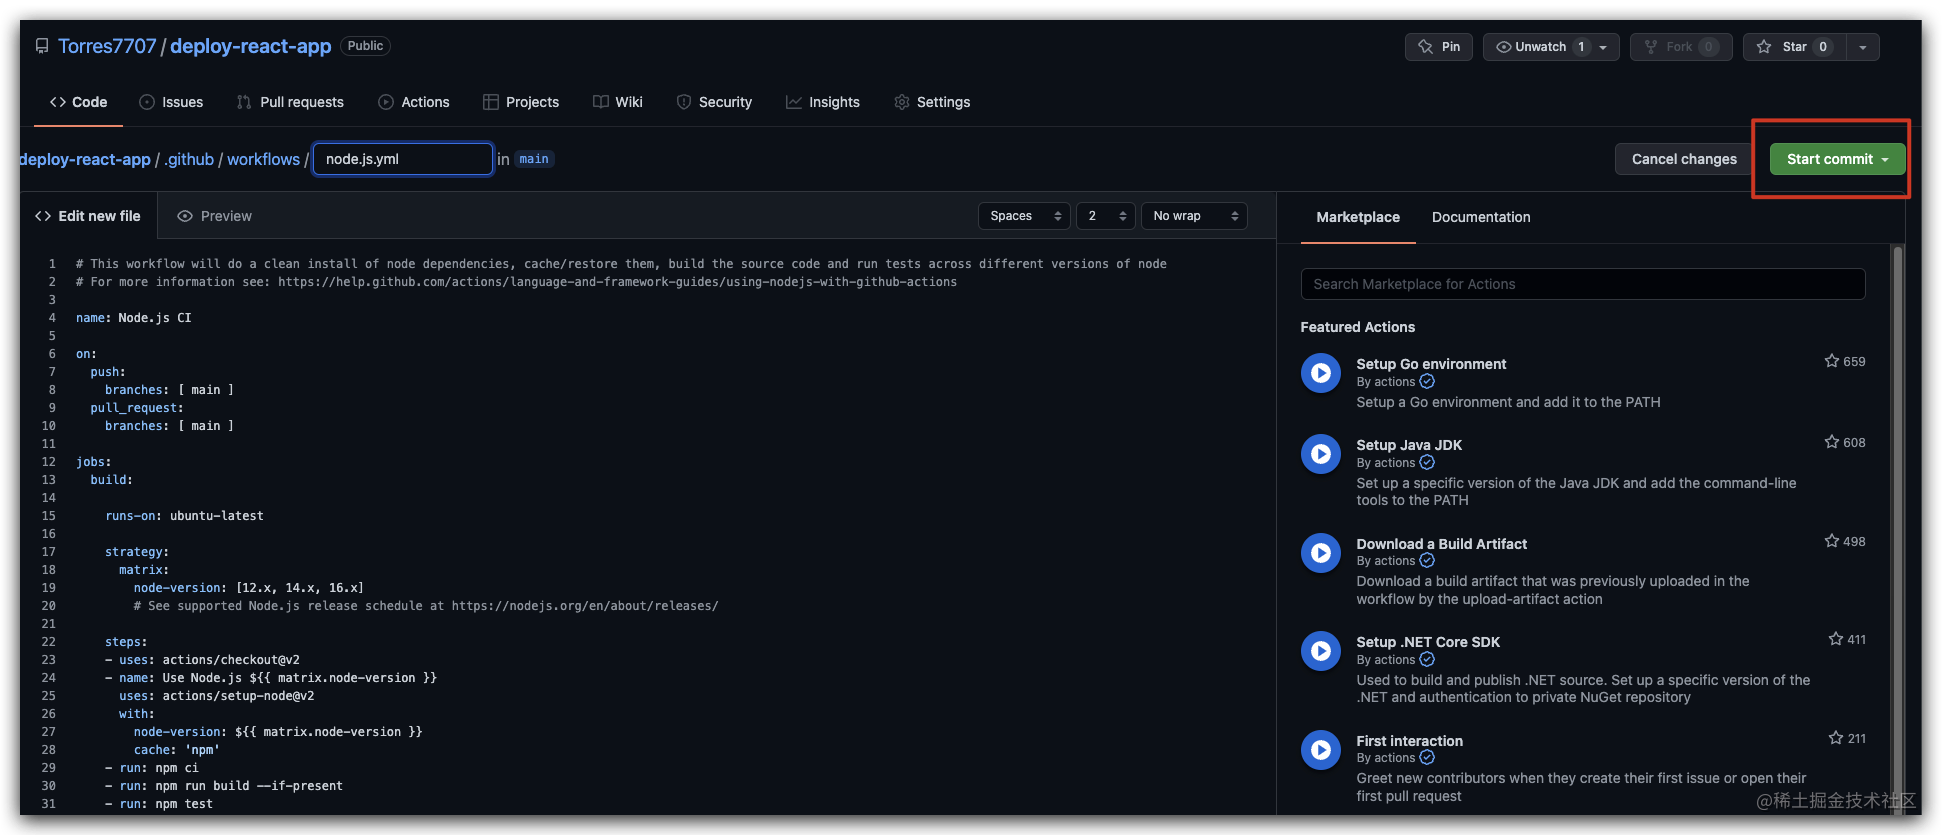Pin the repository with the Pin button
Image resolution: width=1942 pixels, height=835 pixels.
(x=1438, y=47)
